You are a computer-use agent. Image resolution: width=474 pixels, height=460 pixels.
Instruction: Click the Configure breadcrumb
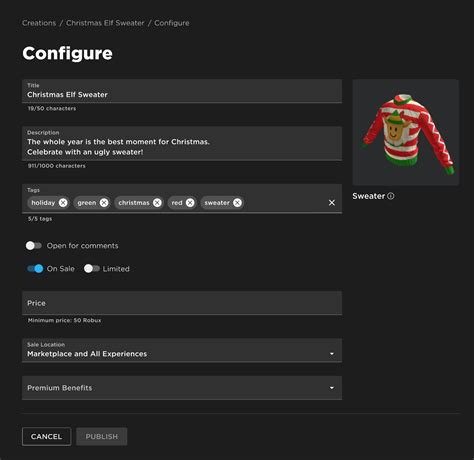tap(172, 23)
